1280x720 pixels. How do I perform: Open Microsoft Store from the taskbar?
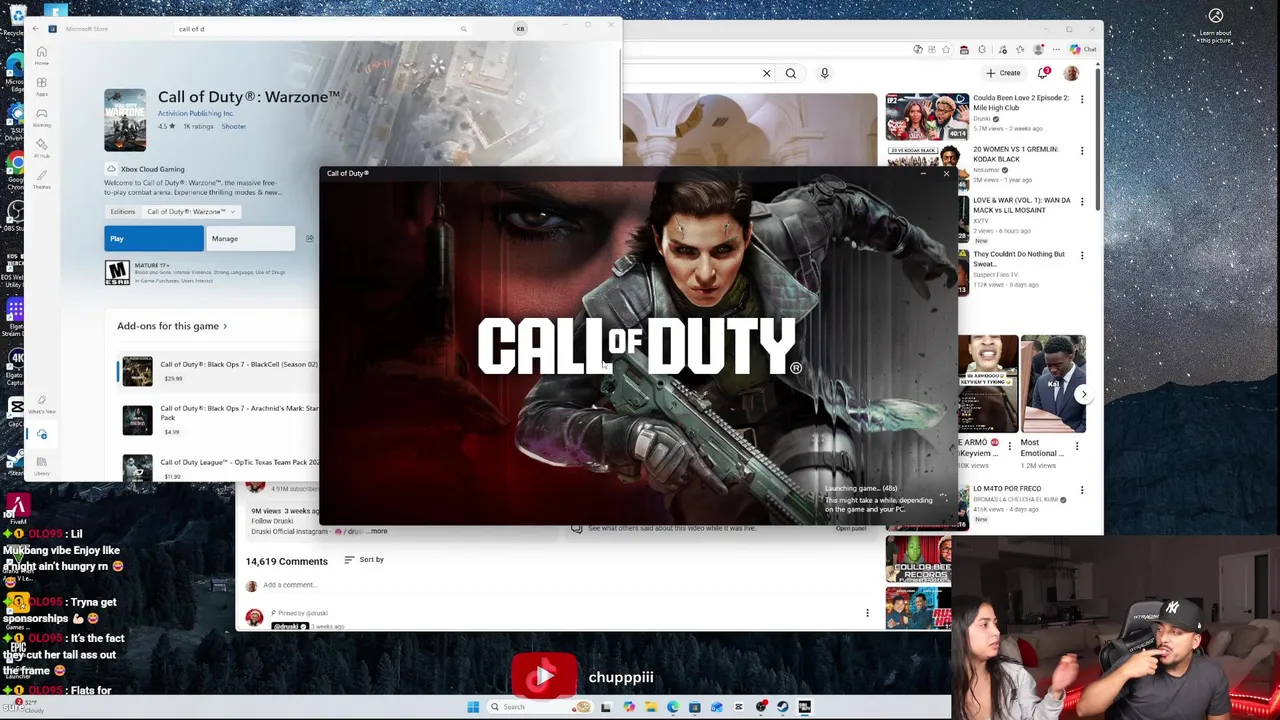(695, 707)
